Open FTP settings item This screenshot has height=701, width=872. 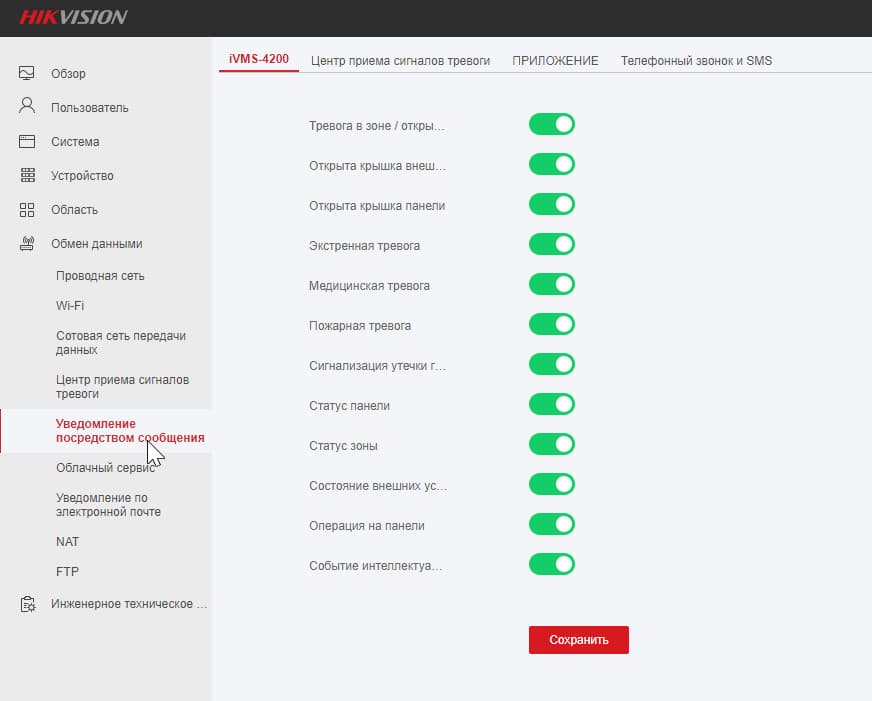pyautogui.click(x=67, y=571)
